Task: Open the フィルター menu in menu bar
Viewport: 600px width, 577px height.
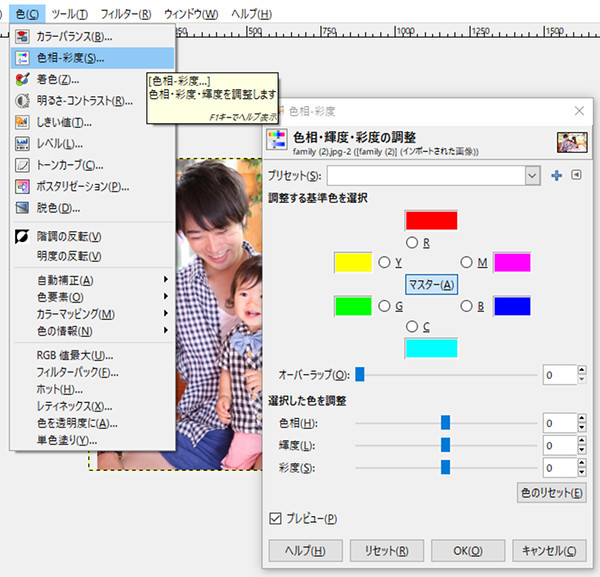Action: 126,15
